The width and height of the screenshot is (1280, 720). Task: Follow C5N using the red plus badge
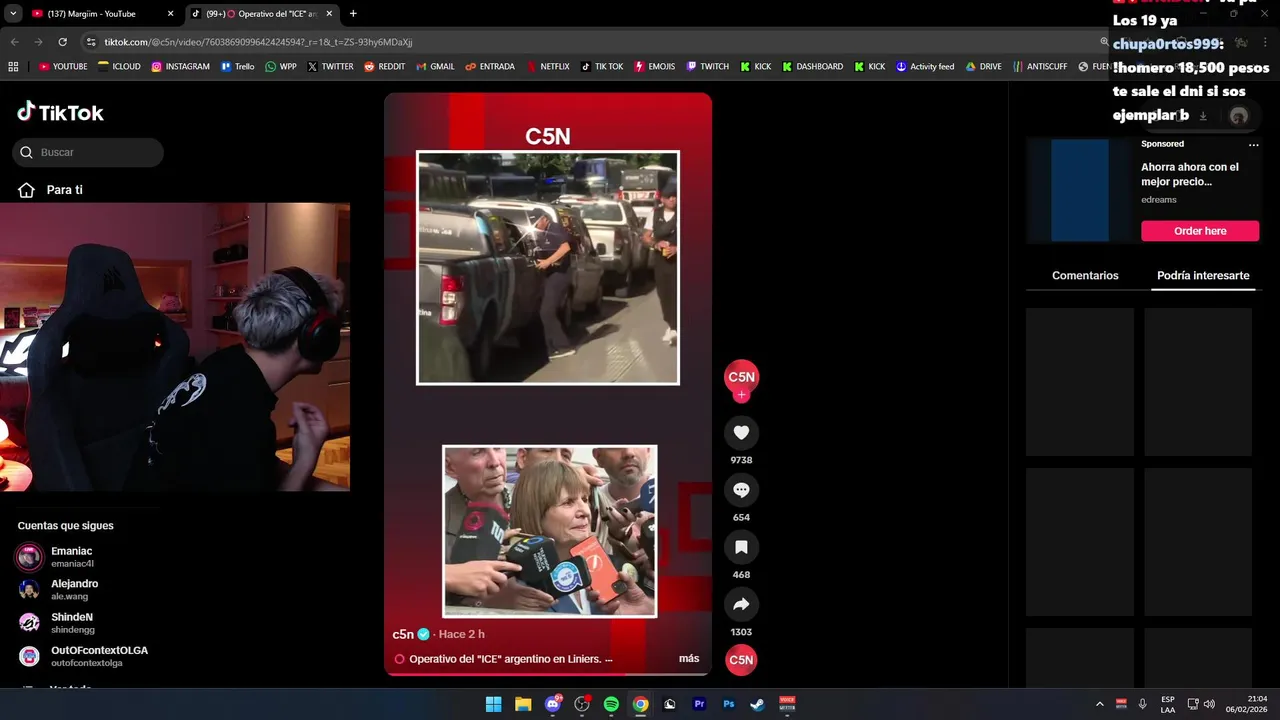click(741, 395)
